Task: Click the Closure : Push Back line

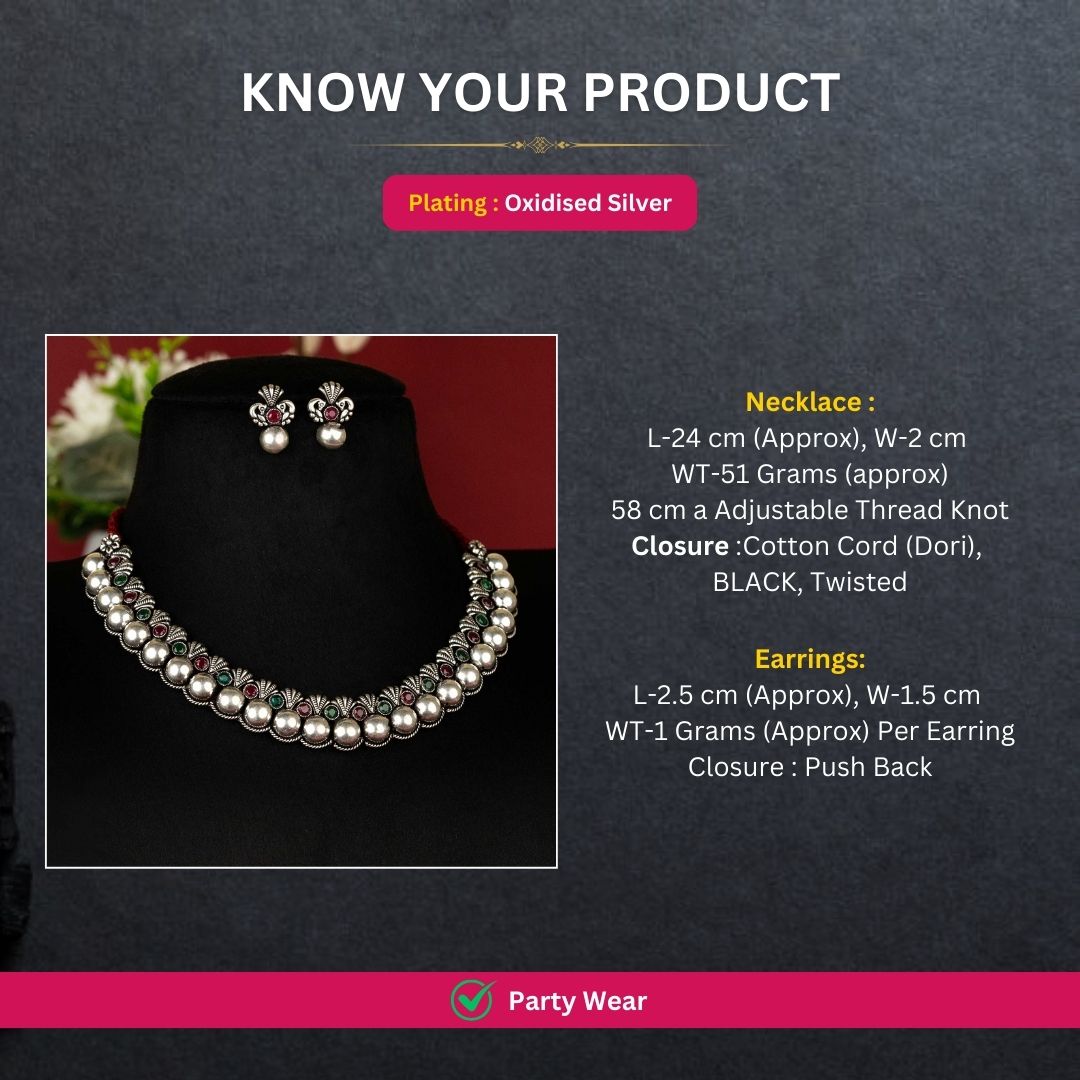Action: (x=810, y=767)
